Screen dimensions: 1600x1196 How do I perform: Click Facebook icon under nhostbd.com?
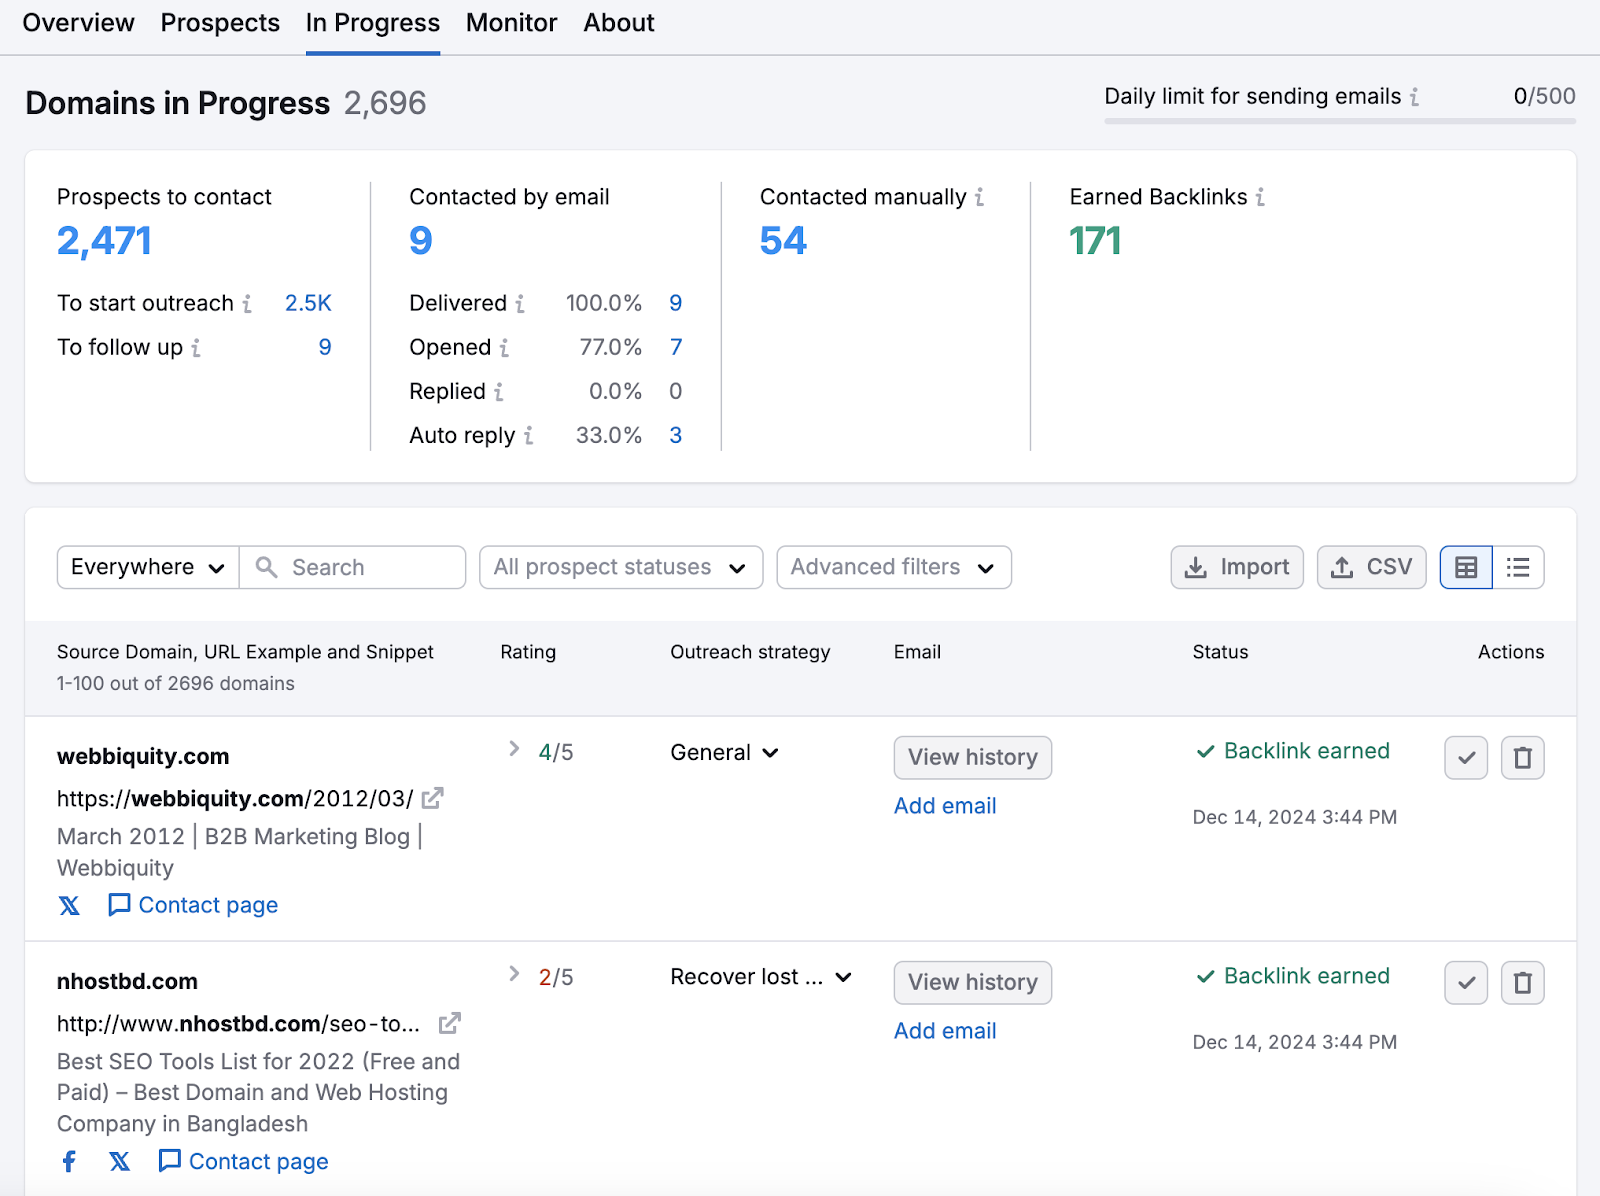point(69,1162)
